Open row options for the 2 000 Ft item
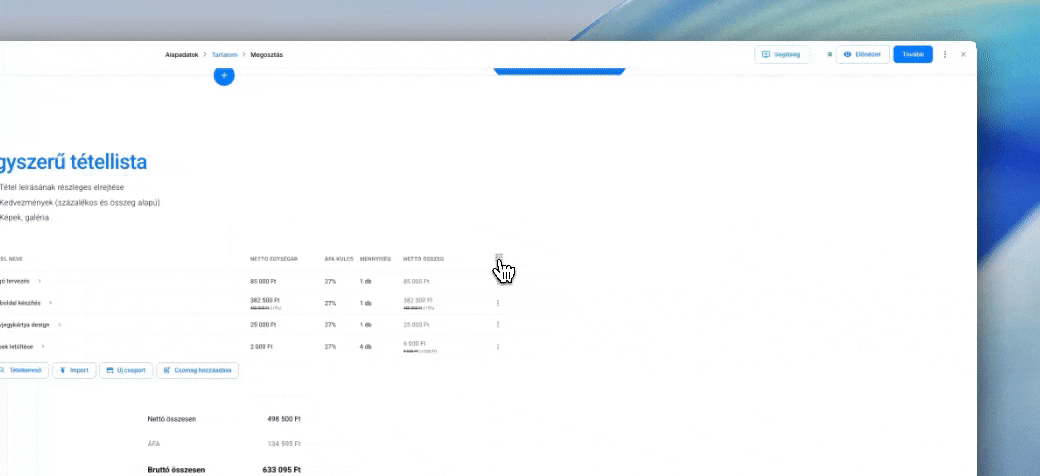The image size is (1040, 476). point(498,347)
